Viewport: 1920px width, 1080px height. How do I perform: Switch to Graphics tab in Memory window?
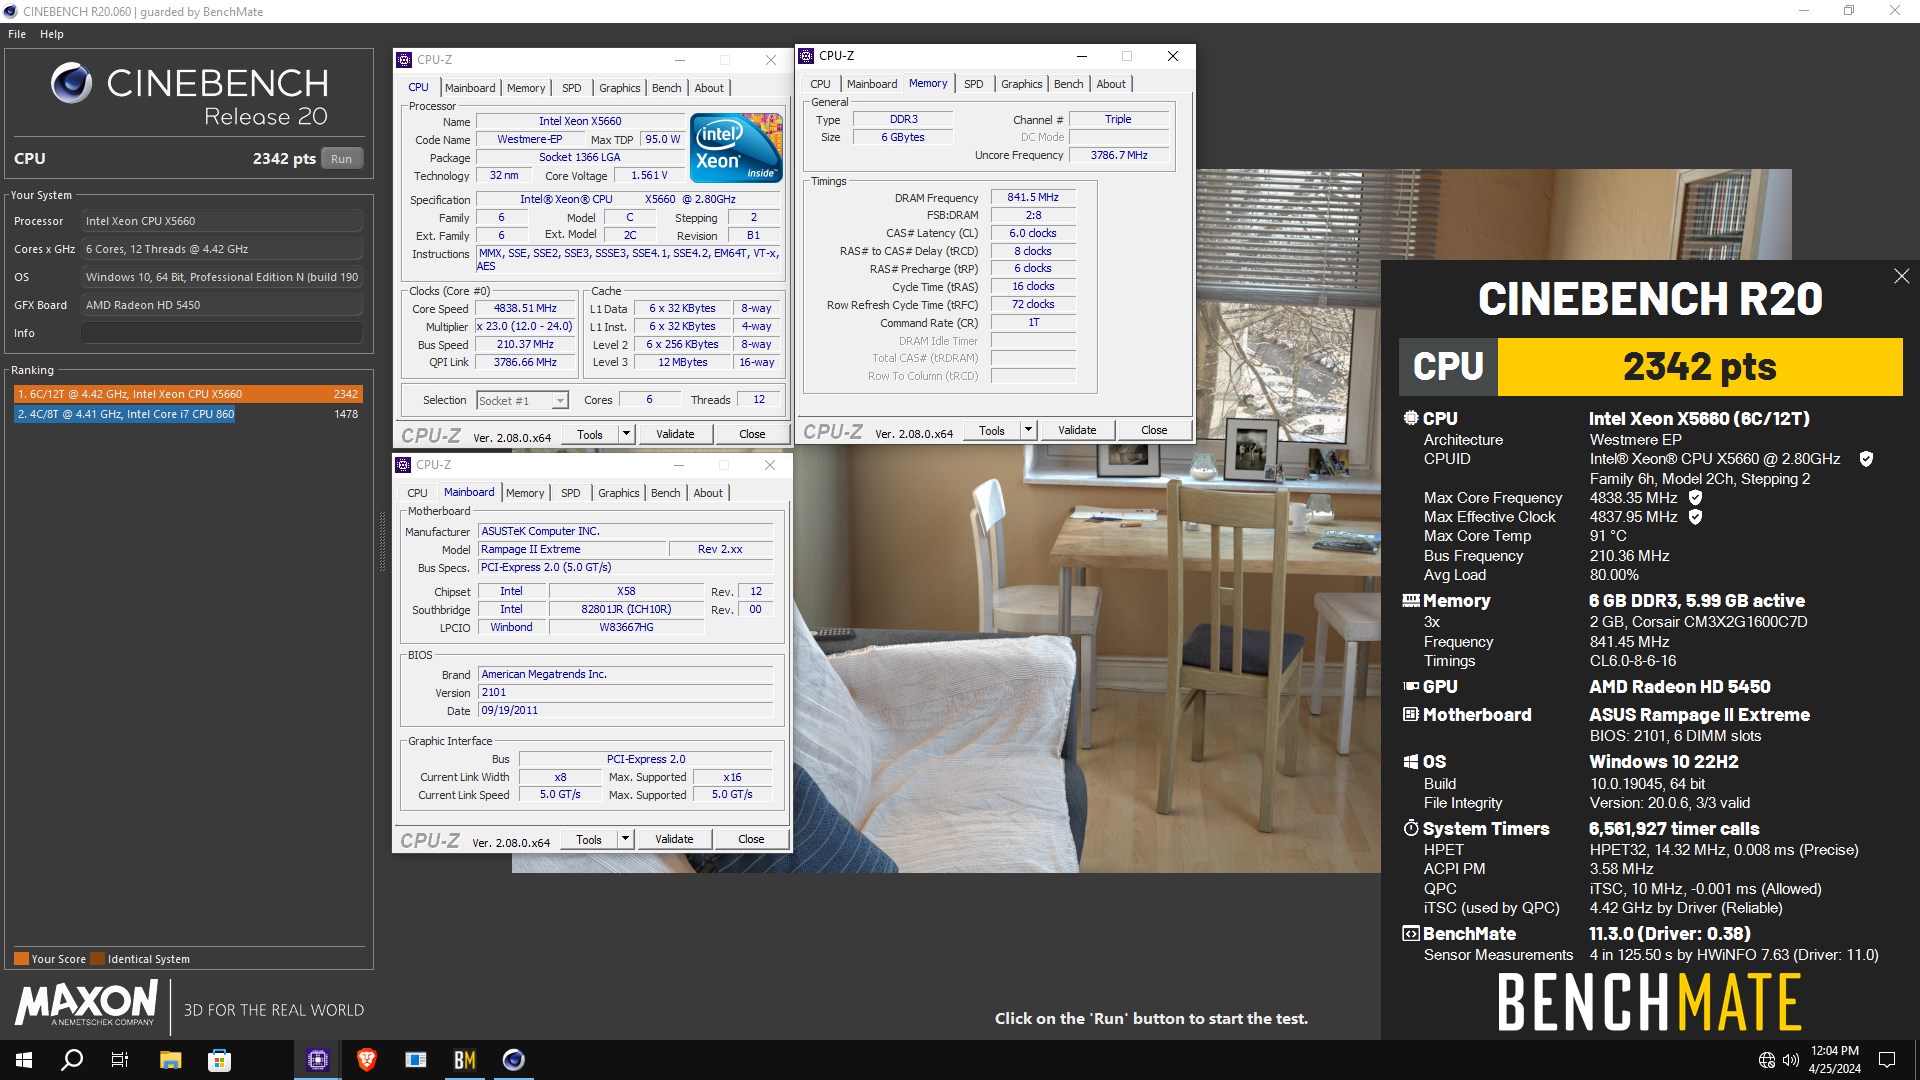1022,84
